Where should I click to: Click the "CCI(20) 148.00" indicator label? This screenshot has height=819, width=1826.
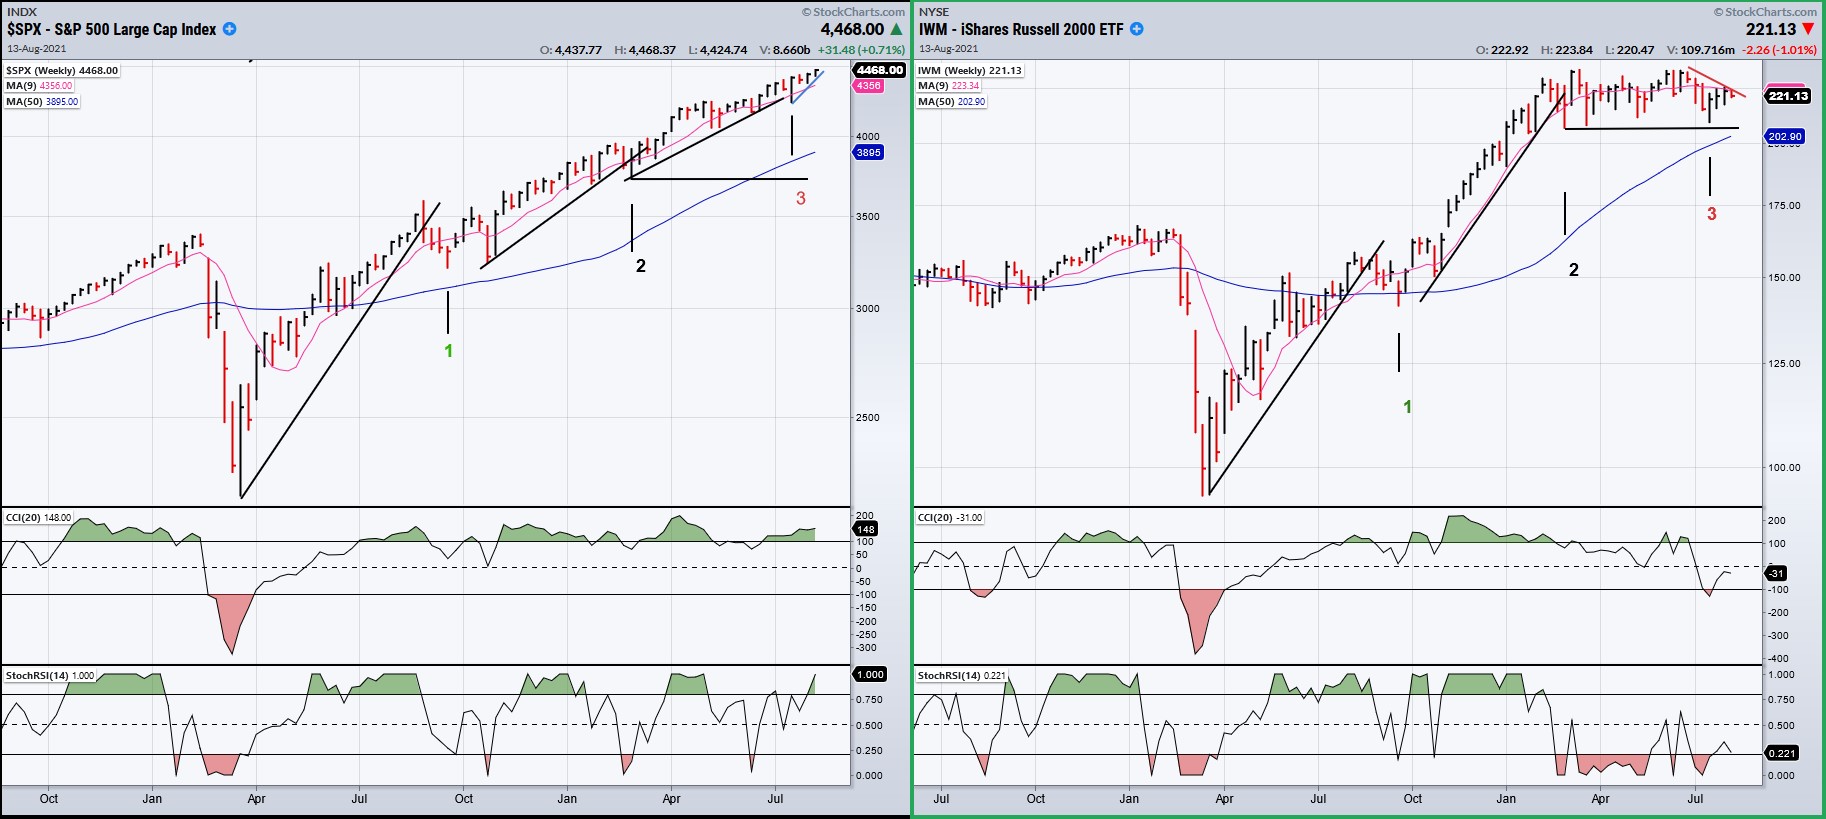(39, 518)
